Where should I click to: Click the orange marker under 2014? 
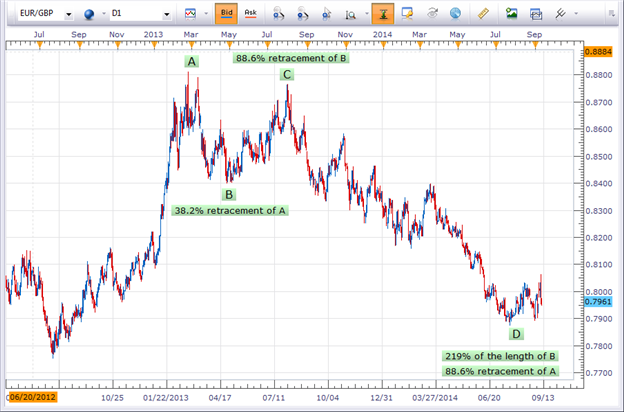383,46
